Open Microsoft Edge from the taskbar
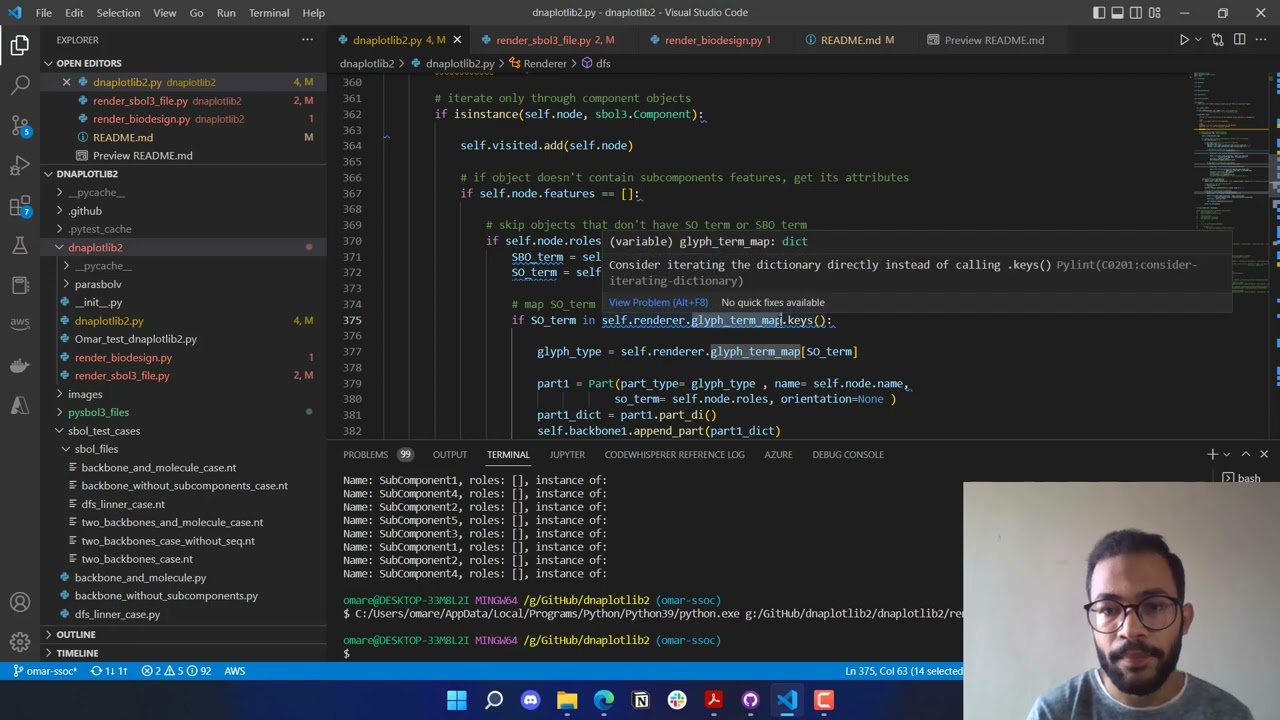 pos(604,700)
